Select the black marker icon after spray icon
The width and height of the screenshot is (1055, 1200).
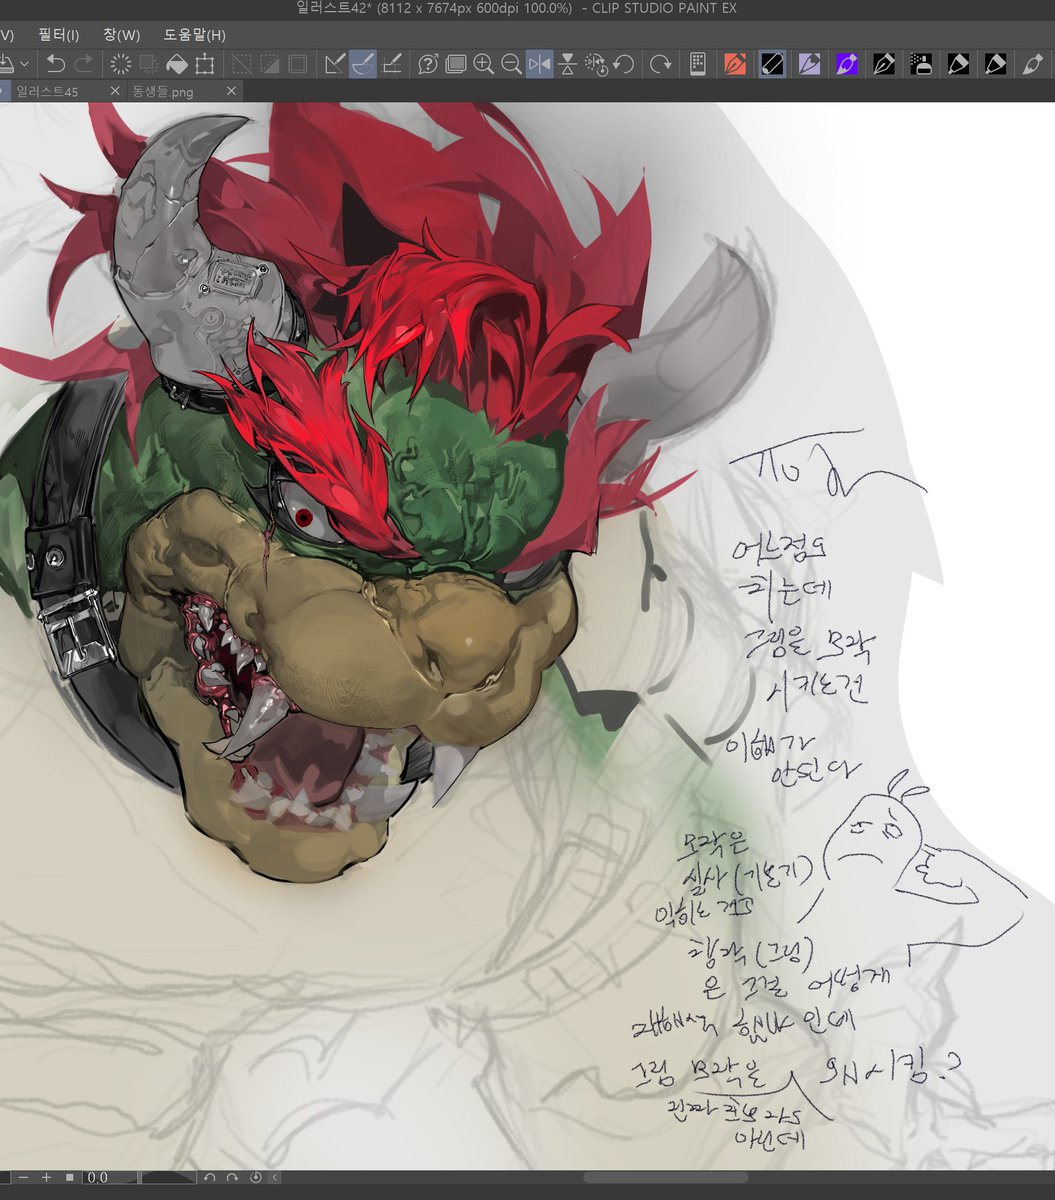958,64
